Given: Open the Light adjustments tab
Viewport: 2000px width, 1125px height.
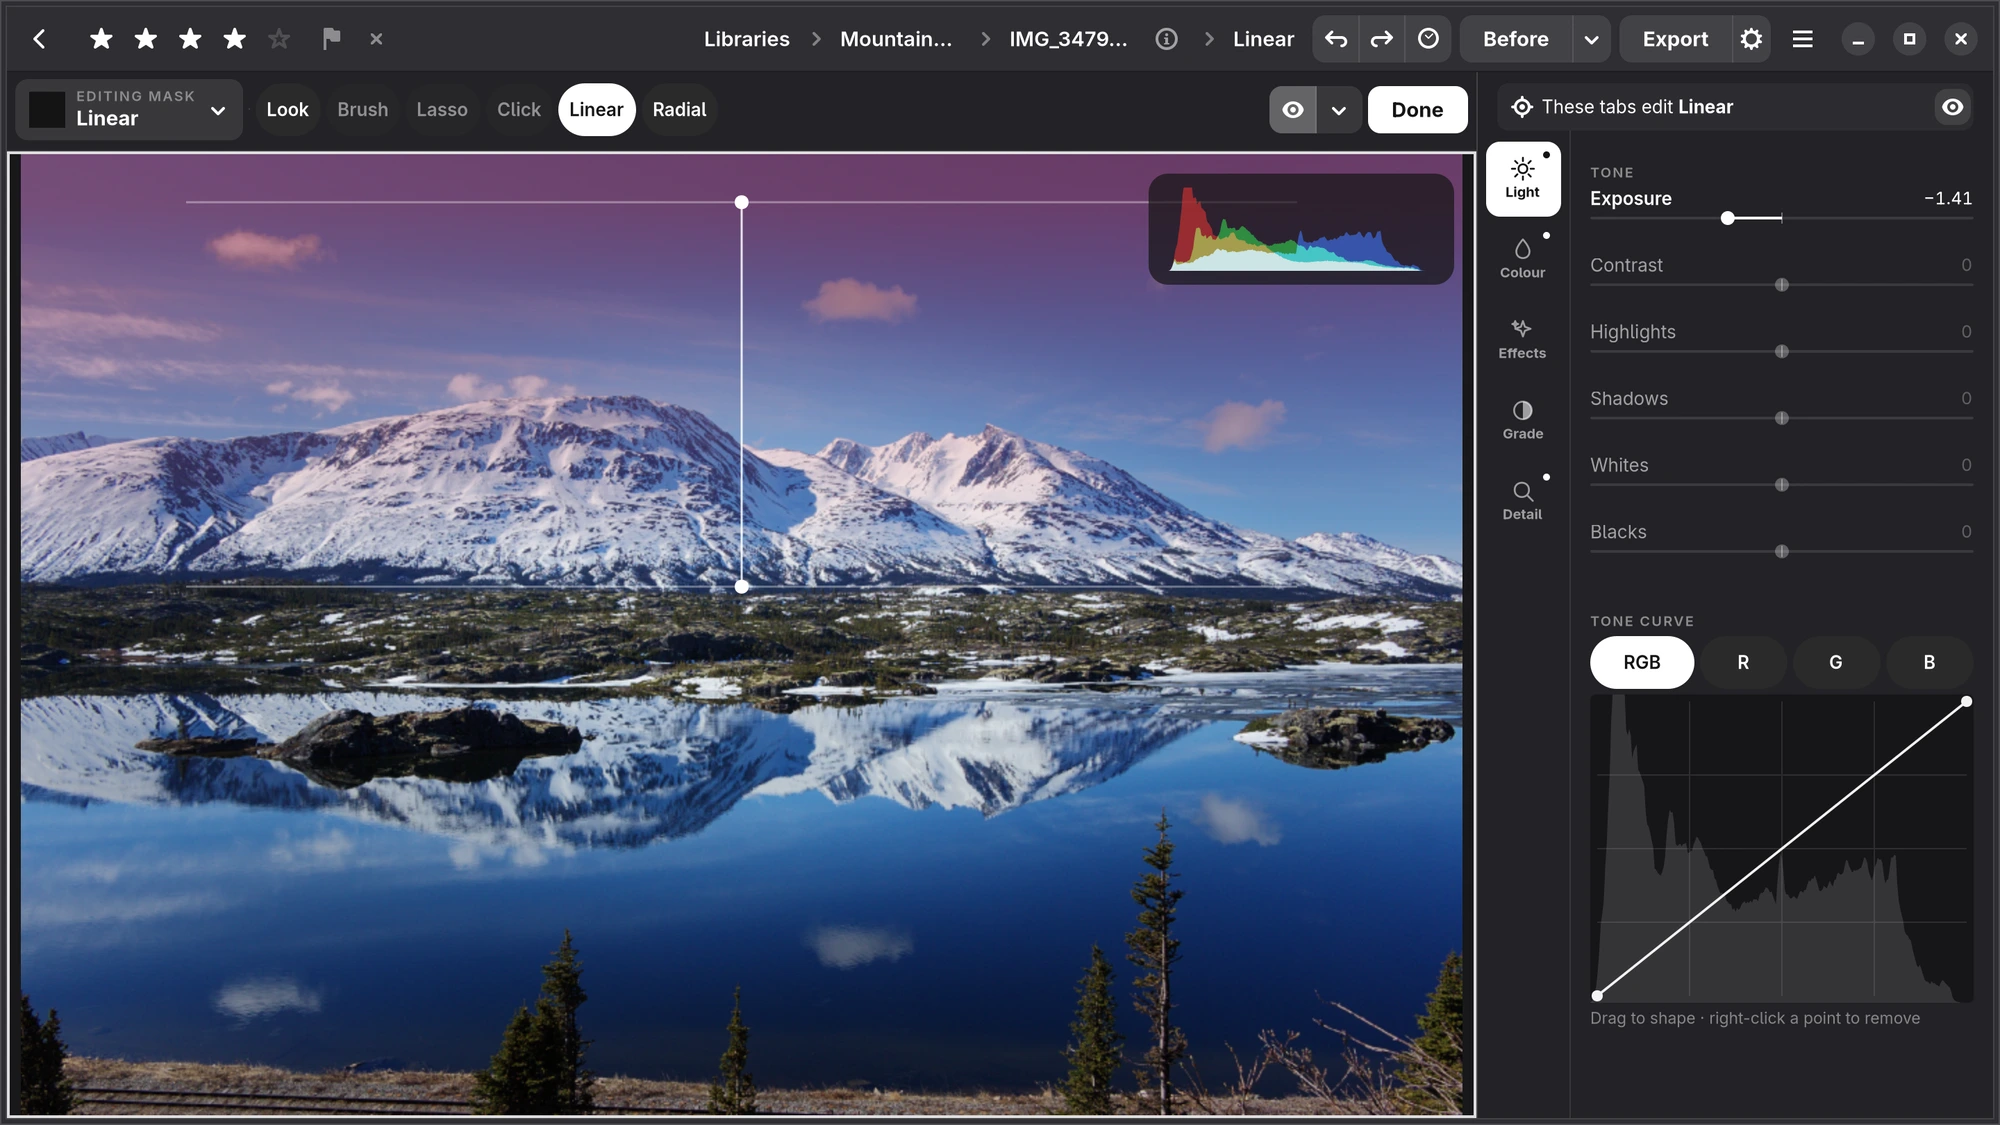Looking at the screenshot, I should click(1523, 179).
